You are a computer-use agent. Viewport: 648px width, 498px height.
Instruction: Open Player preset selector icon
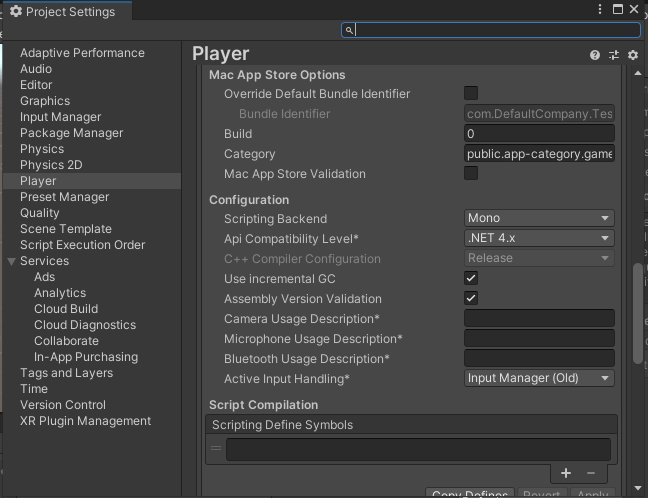[x=614, y=55]
